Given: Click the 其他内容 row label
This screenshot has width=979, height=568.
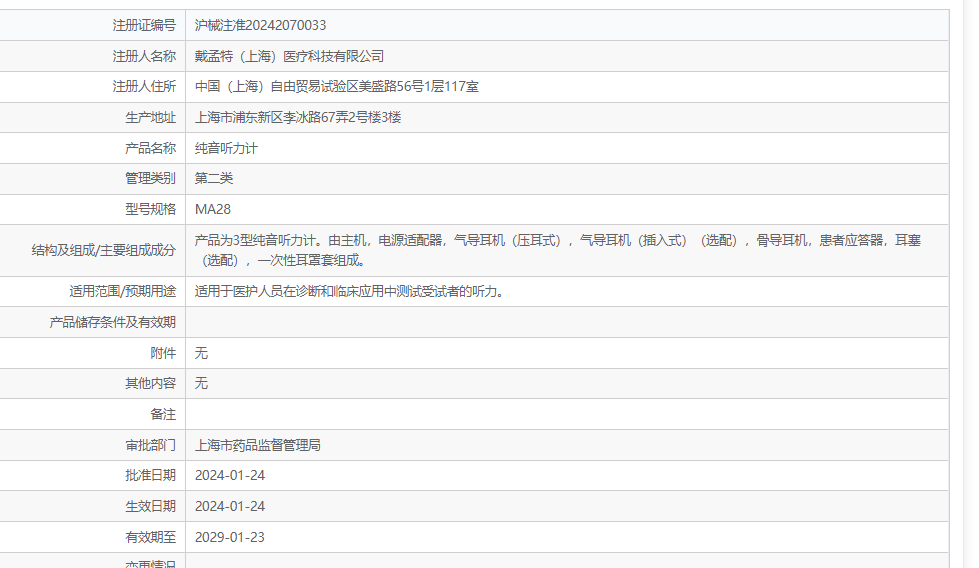Looking at the screenshot, I should pos(150,383).
